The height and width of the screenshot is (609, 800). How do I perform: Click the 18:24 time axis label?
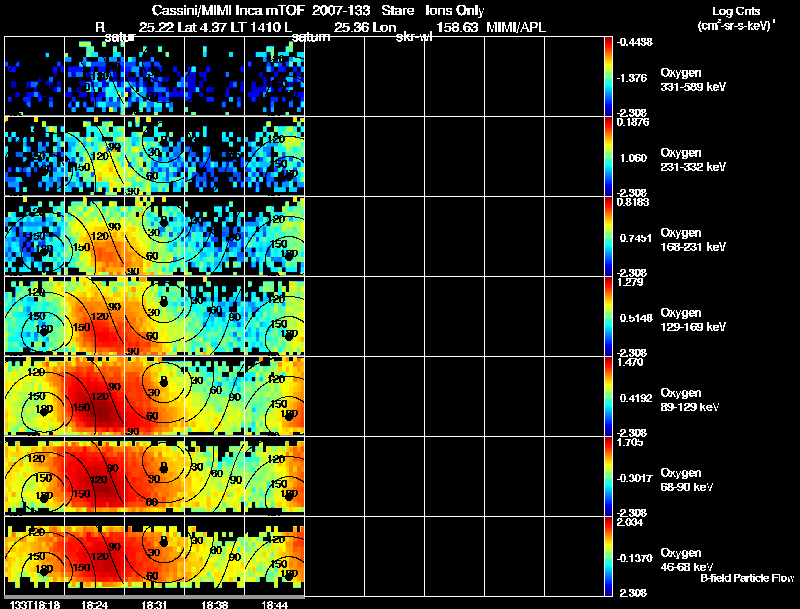(94, 605)
